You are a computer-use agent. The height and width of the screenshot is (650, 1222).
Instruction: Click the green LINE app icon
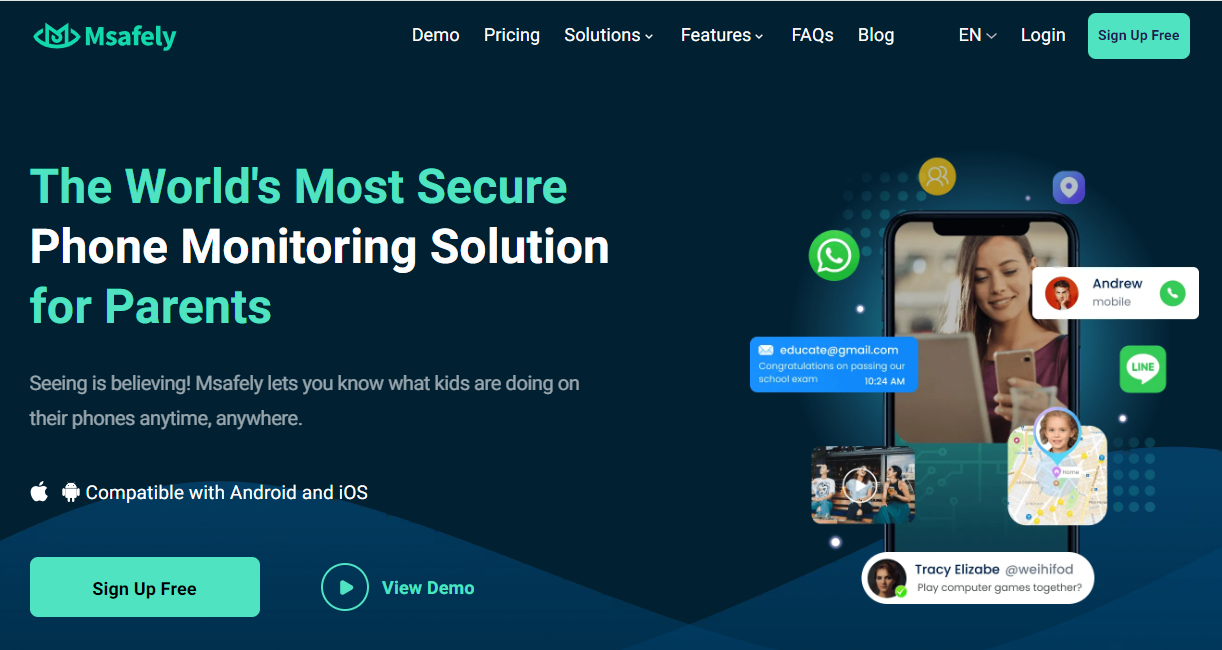pos(1142,368)
